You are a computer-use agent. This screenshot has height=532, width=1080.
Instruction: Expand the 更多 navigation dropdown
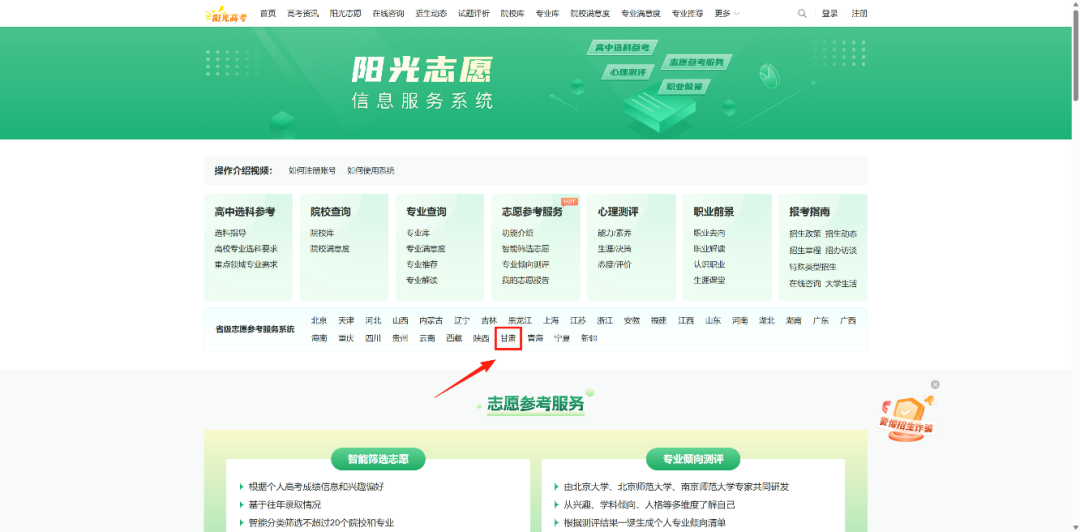(x=727, y=13)
